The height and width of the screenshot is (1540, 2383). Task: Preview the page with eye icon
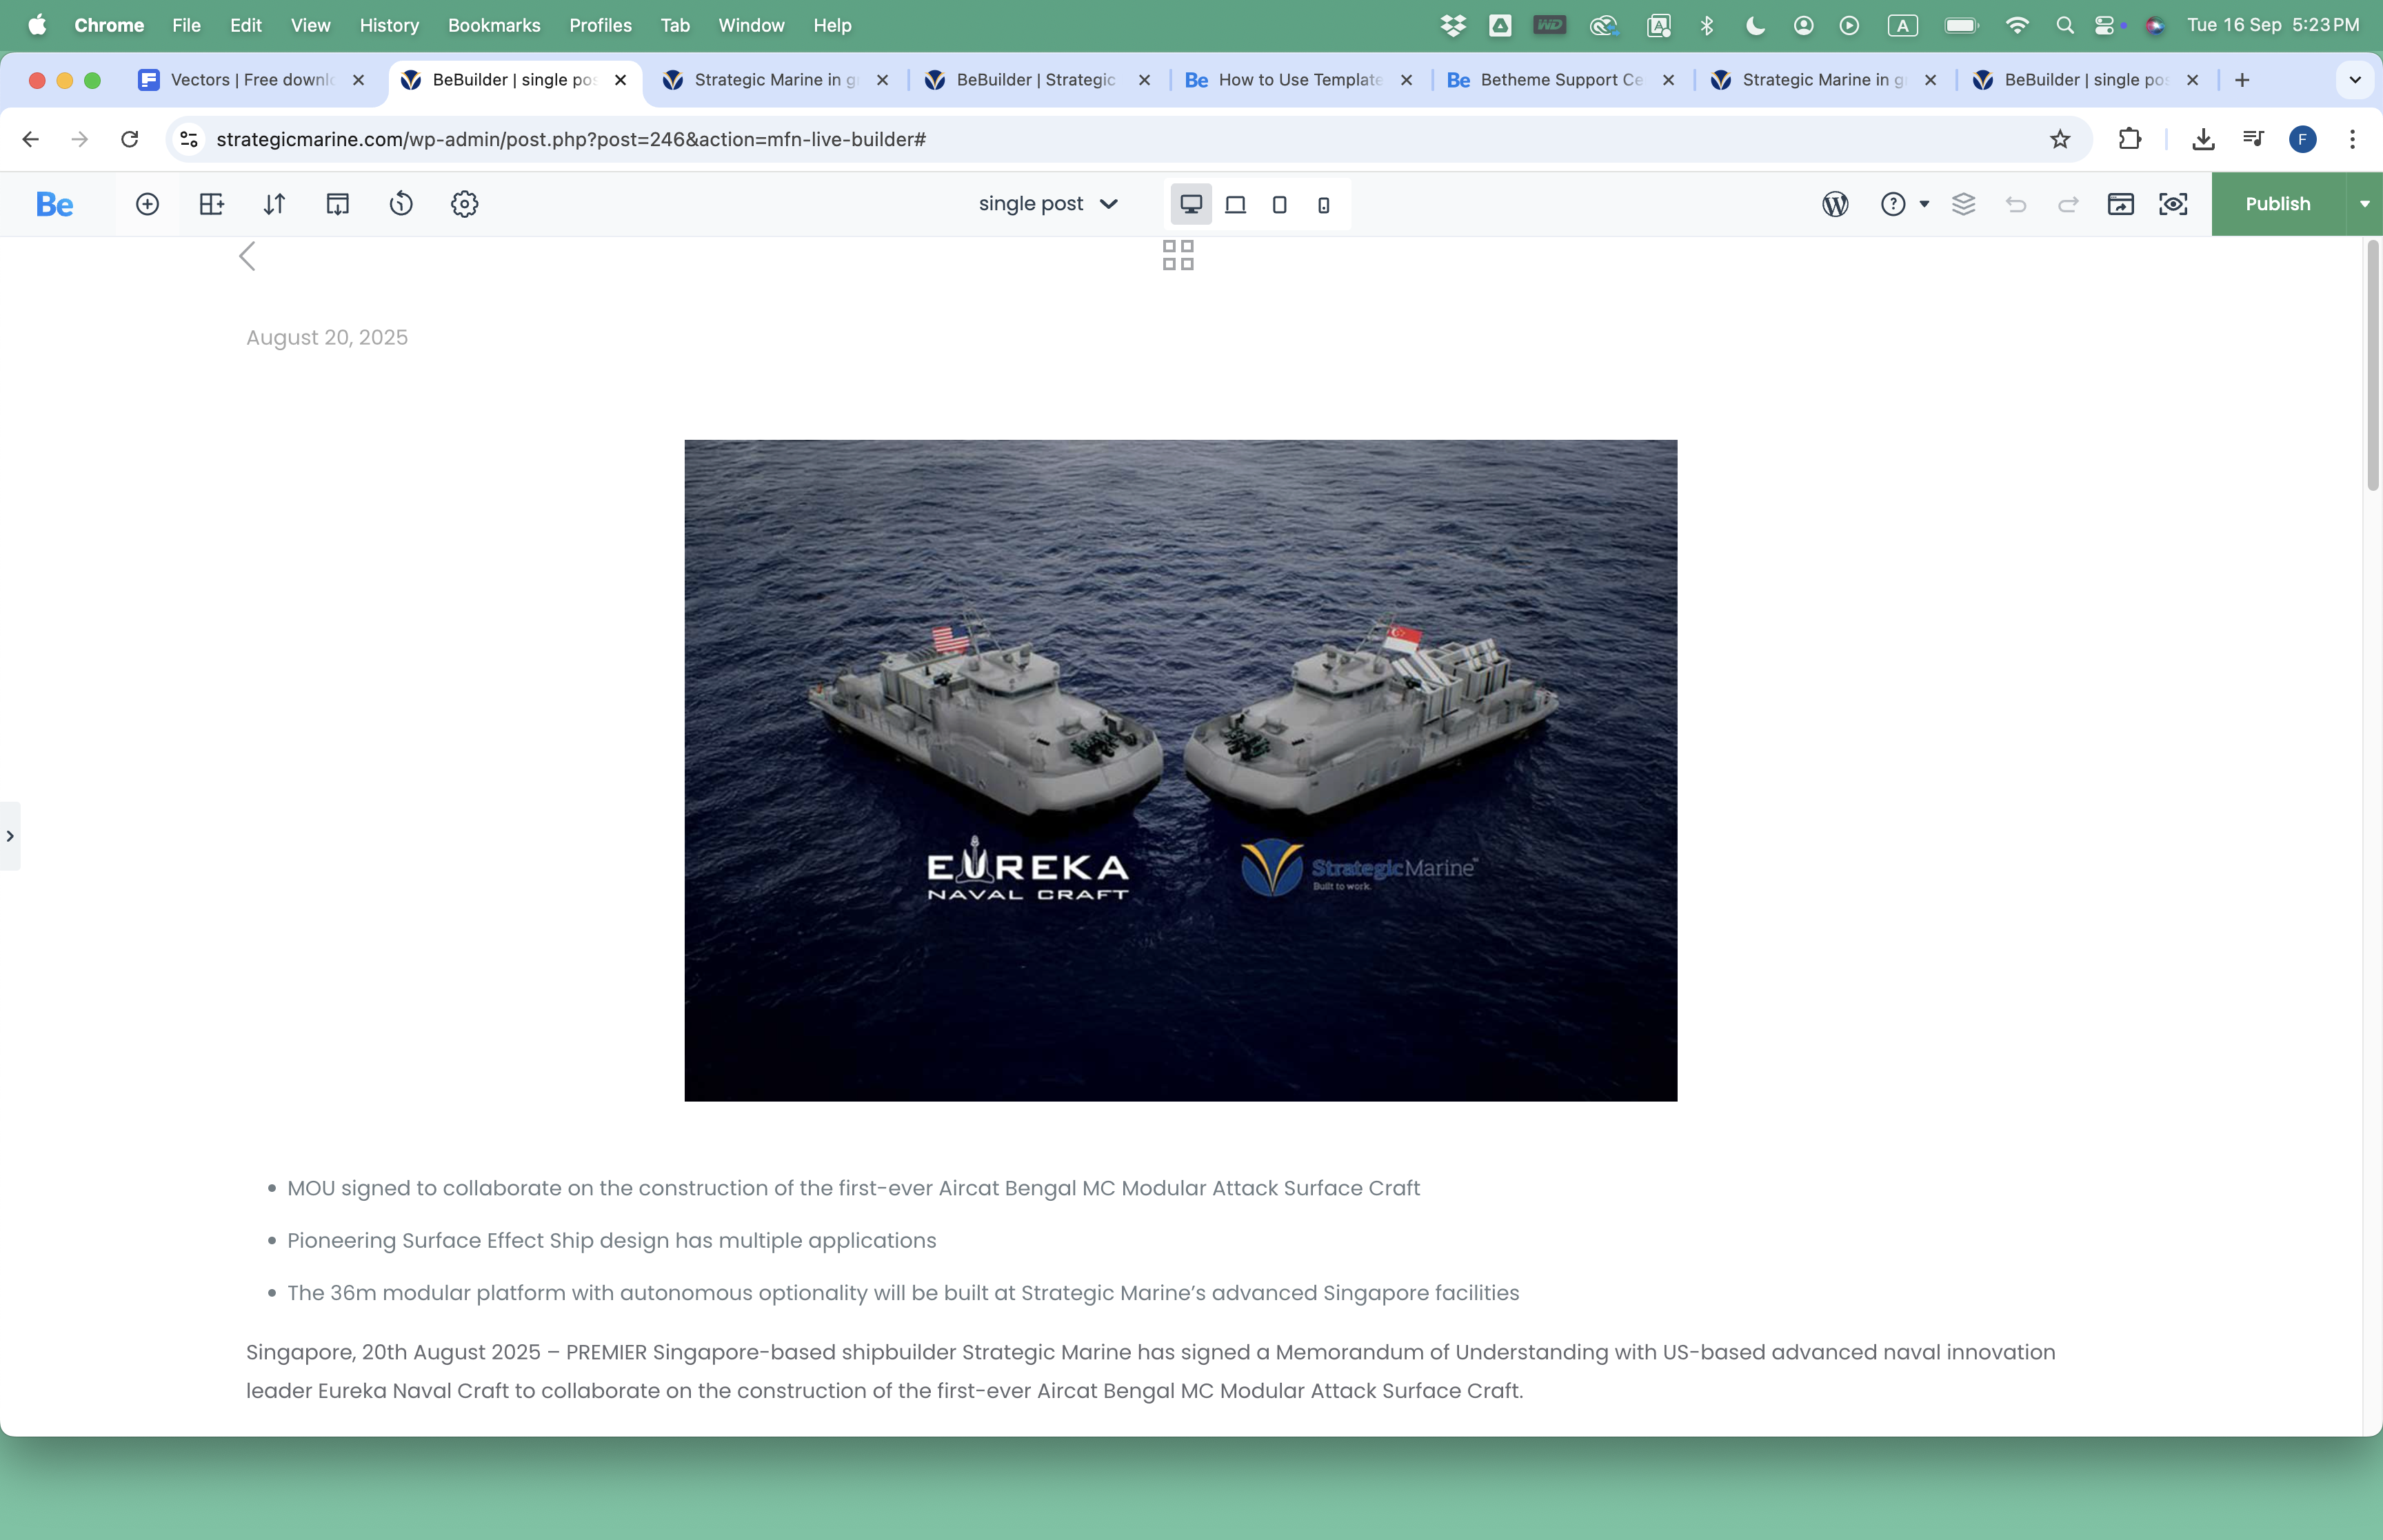(x=2173, y=204)
